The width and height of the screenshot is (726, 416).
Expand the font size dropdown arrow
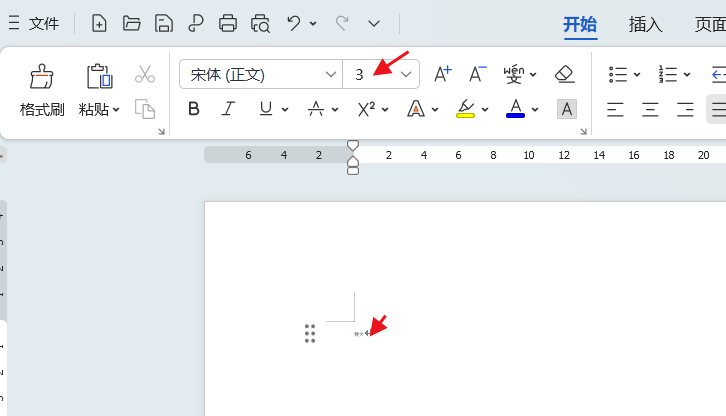[x=406, y=74]
